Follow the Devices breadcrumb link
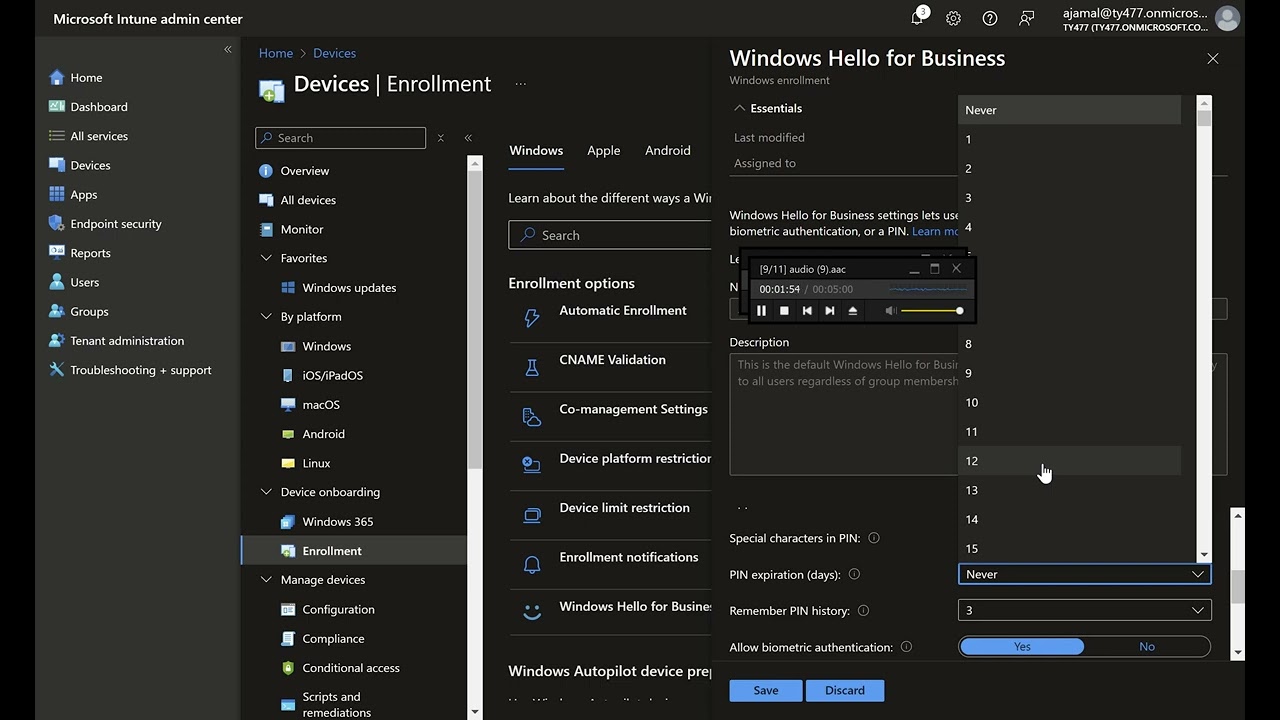 pos(334,53)
